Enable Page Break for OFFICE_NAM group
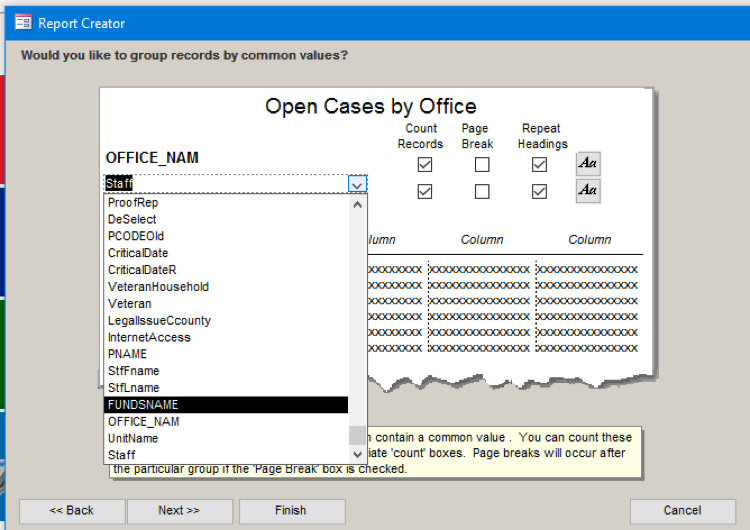The height and width of the screenshot is (530, 750). coord(482,165)
